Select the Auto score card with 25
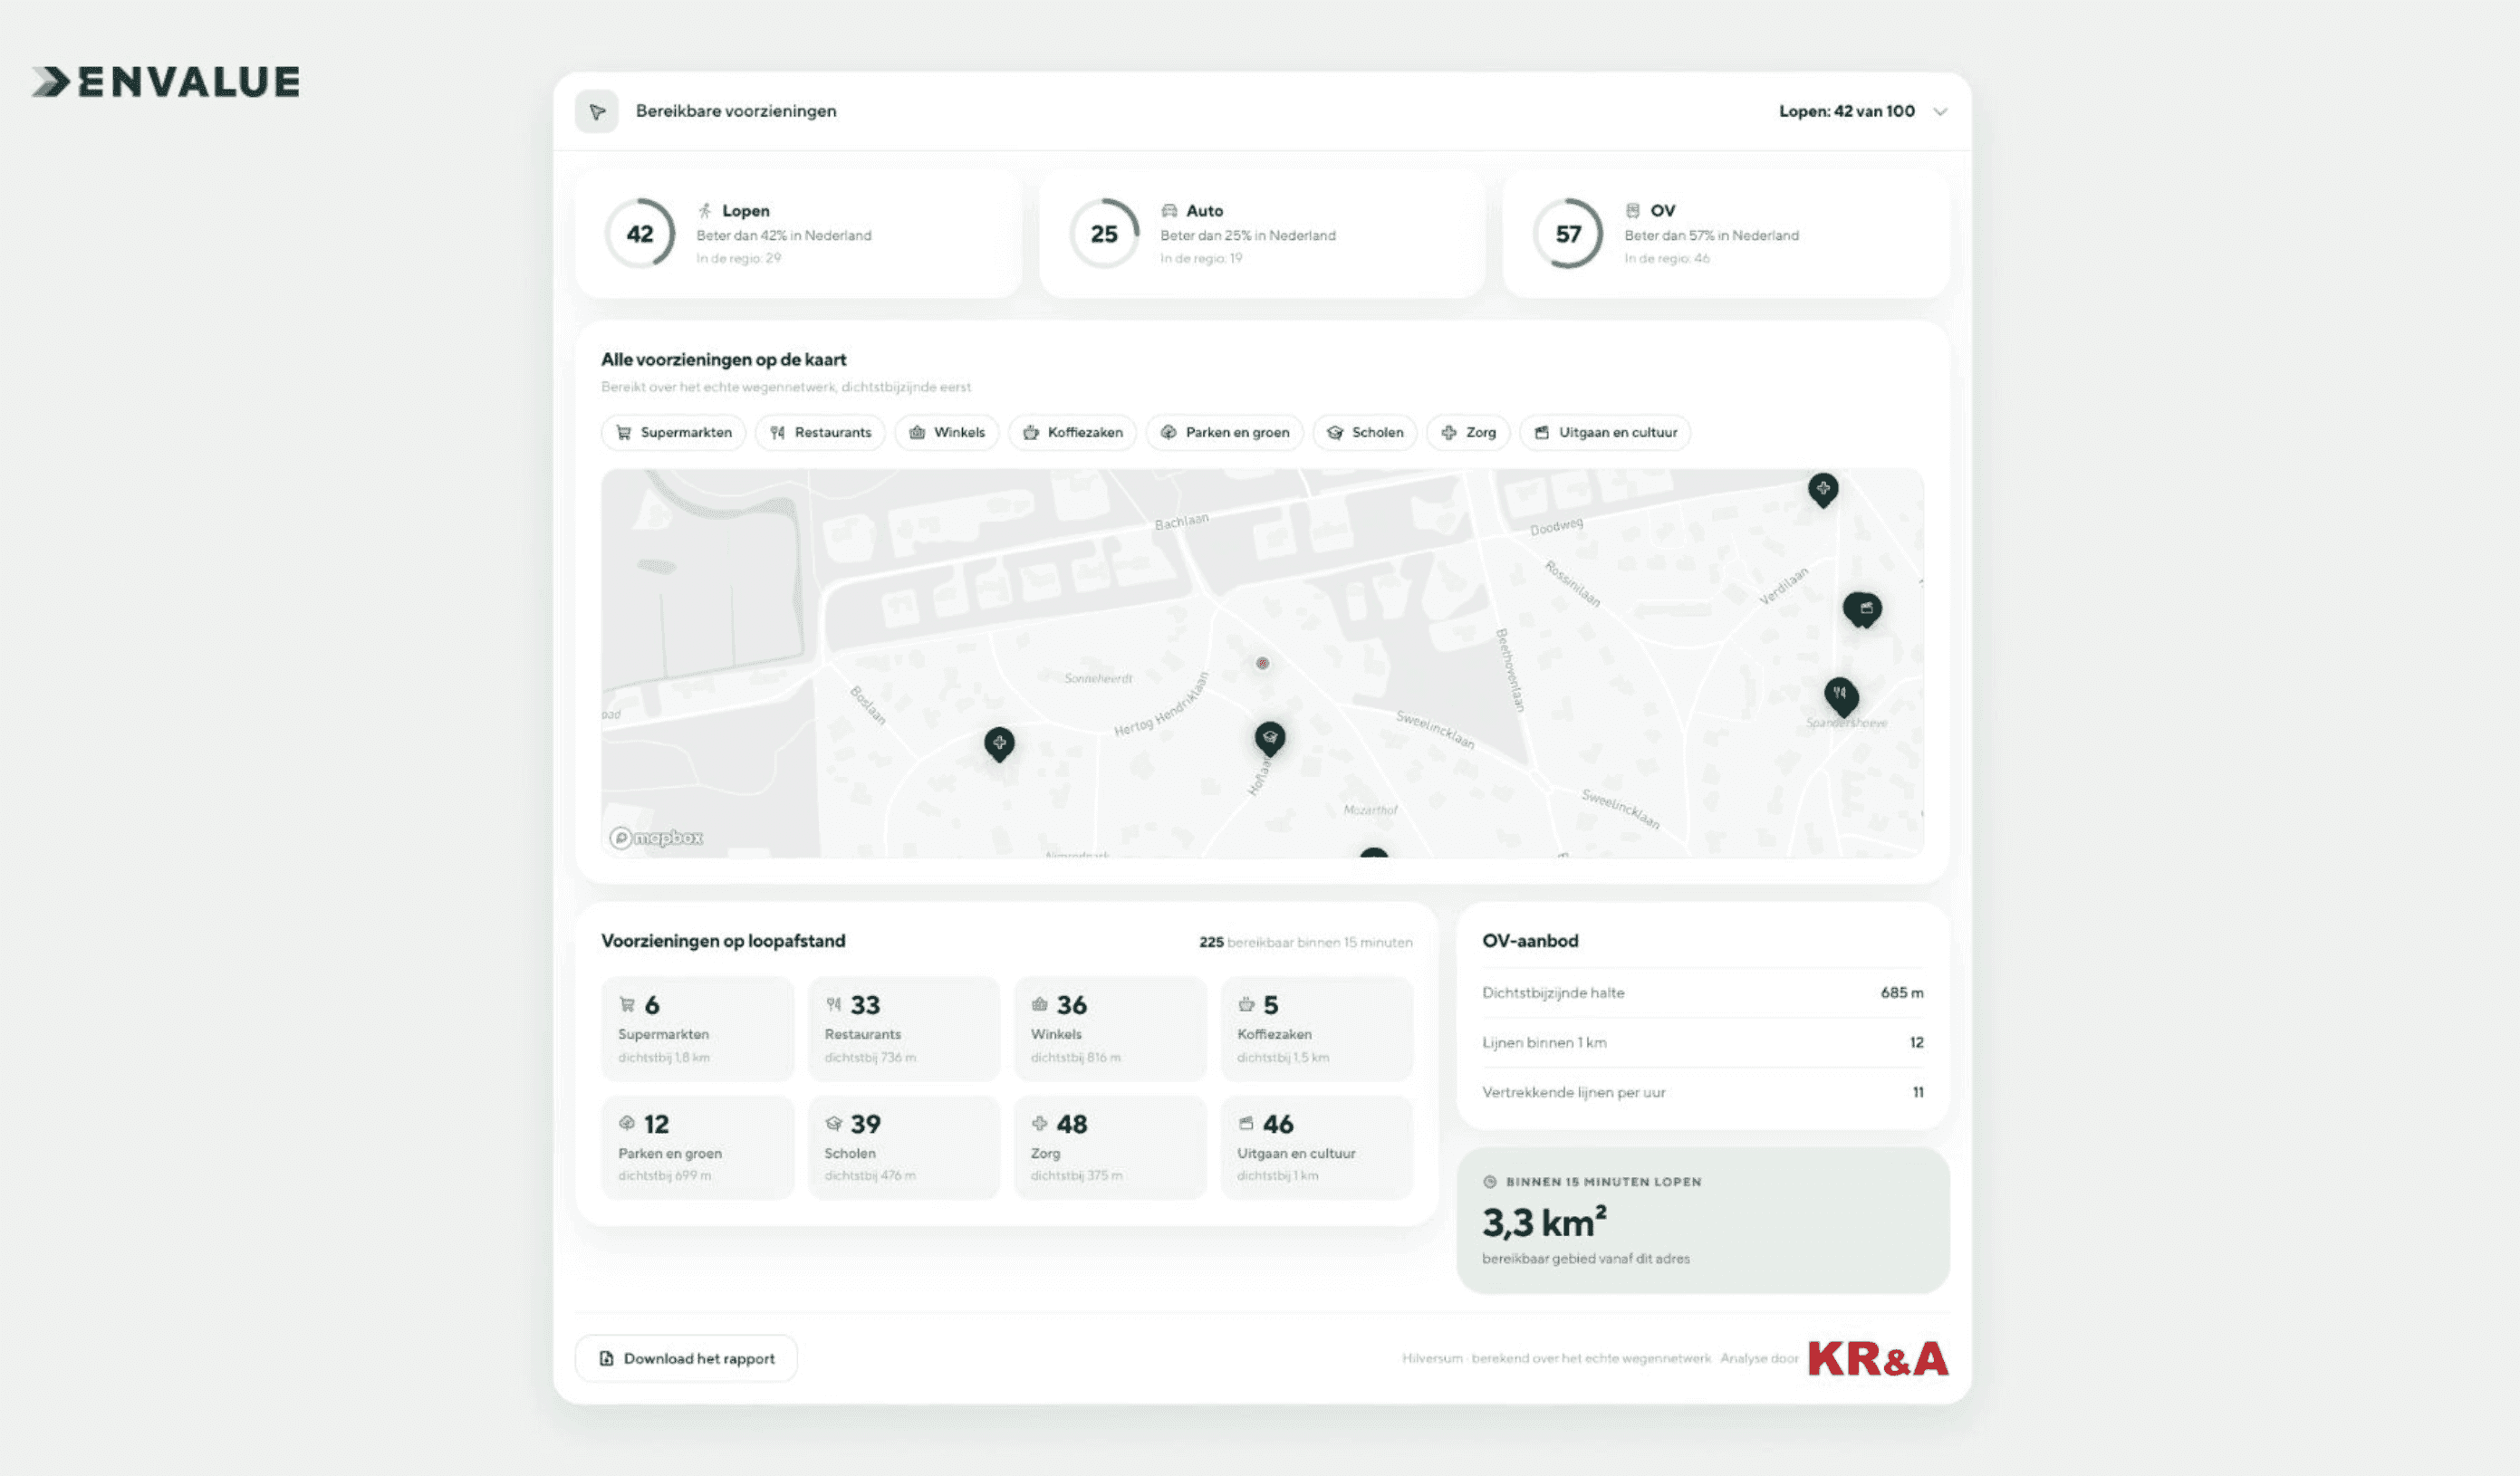The height and width of the screenshot is (1476, 2520). [1262, 233]
